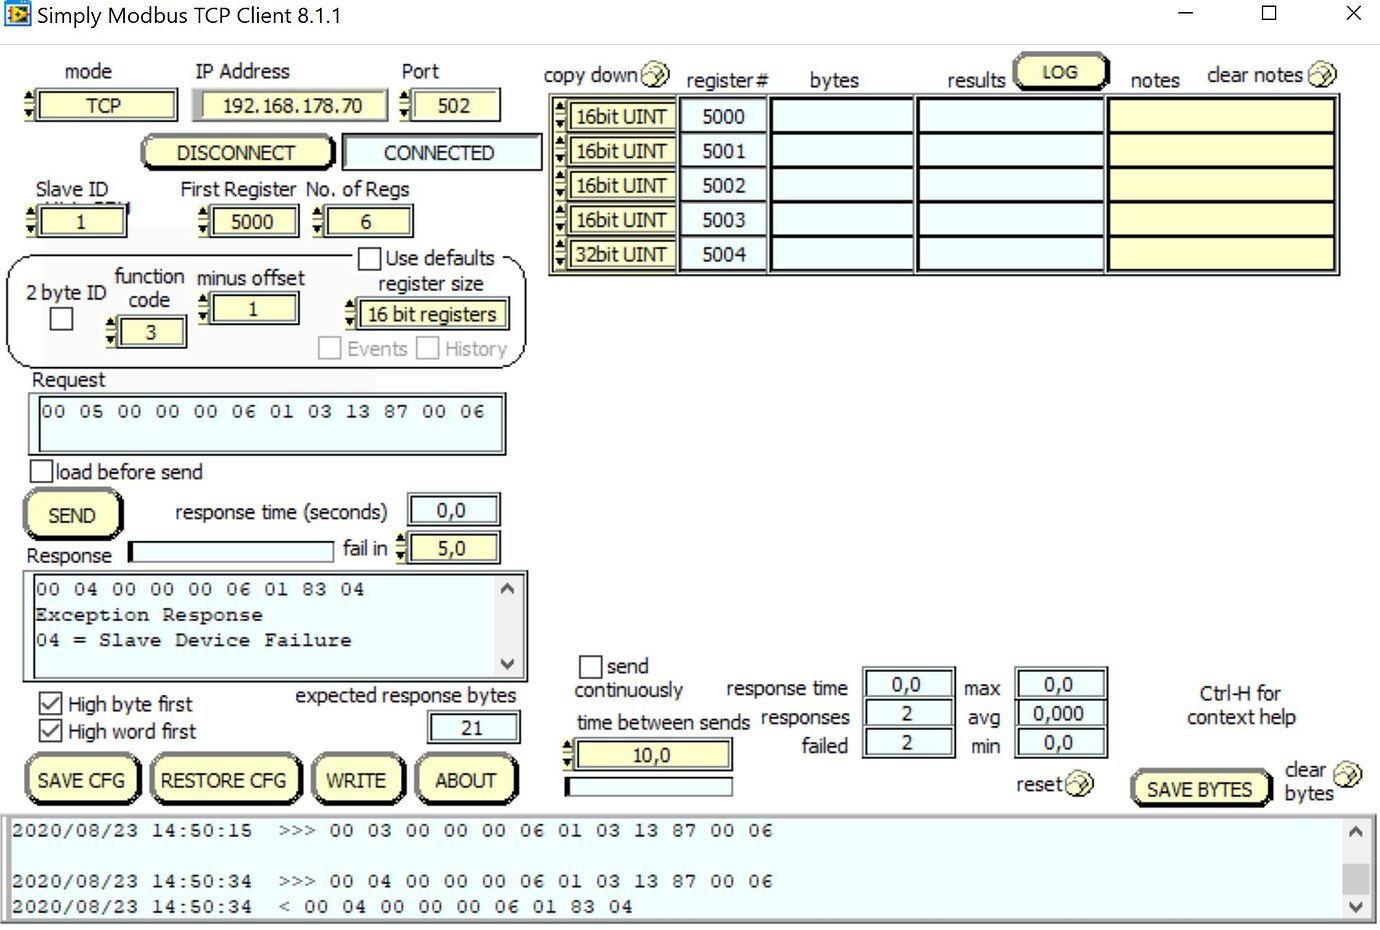Click the WRITE button

[358, 779]
